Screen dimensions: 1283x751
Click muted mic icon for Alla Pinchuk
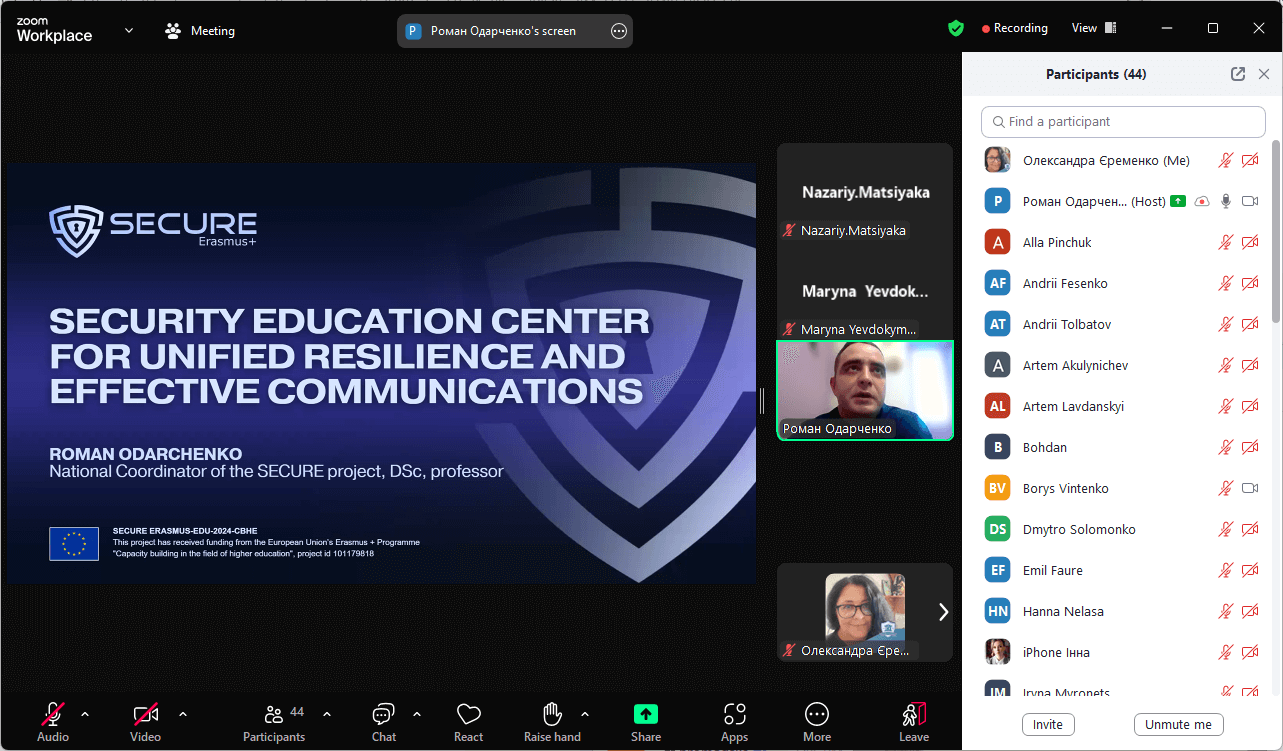tap(1226, 242)
